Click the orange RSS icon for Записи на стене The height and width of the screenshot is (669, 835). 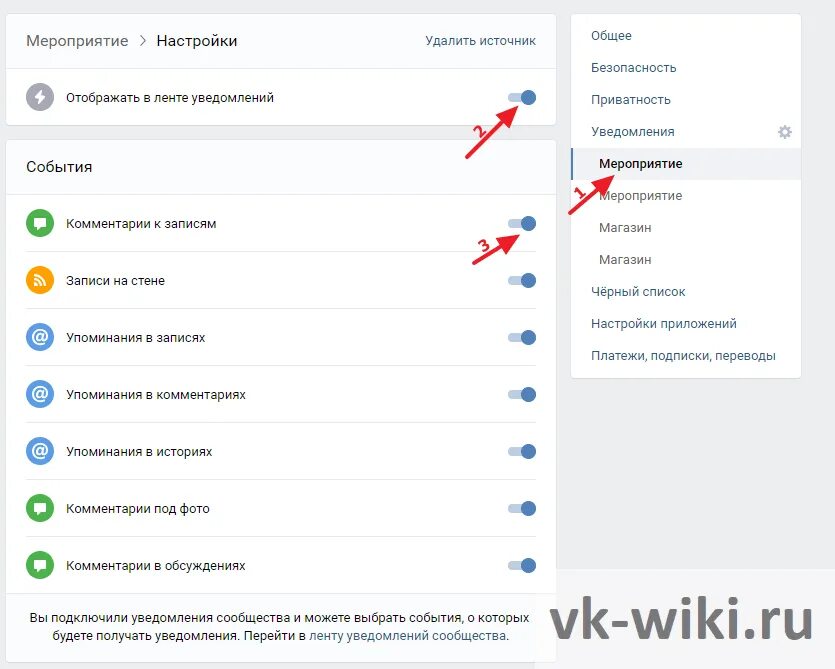pyautogui.click(x=40, y=281)
